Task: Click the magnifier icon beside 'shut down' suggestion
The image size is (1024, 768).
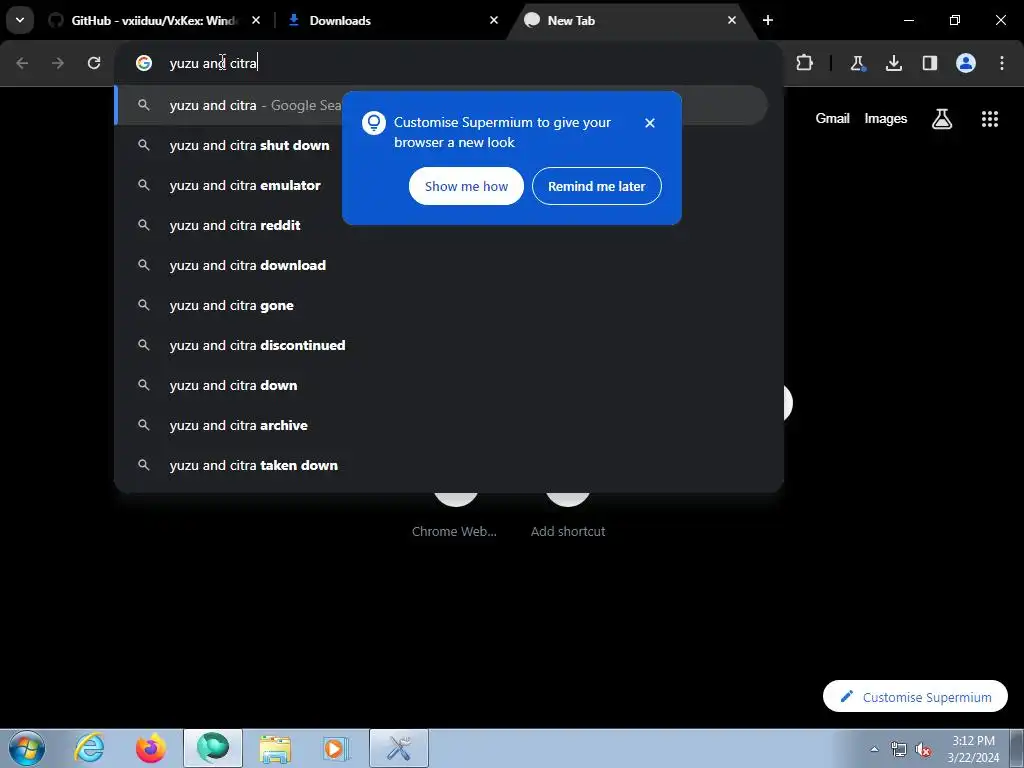Action: click(144, 145)
